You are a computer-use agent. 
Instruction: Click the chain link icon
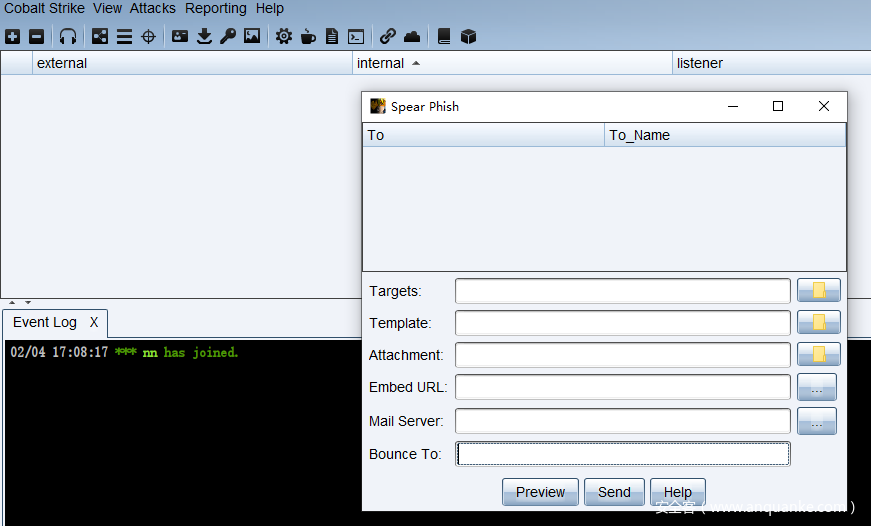[x=387, y=37]
